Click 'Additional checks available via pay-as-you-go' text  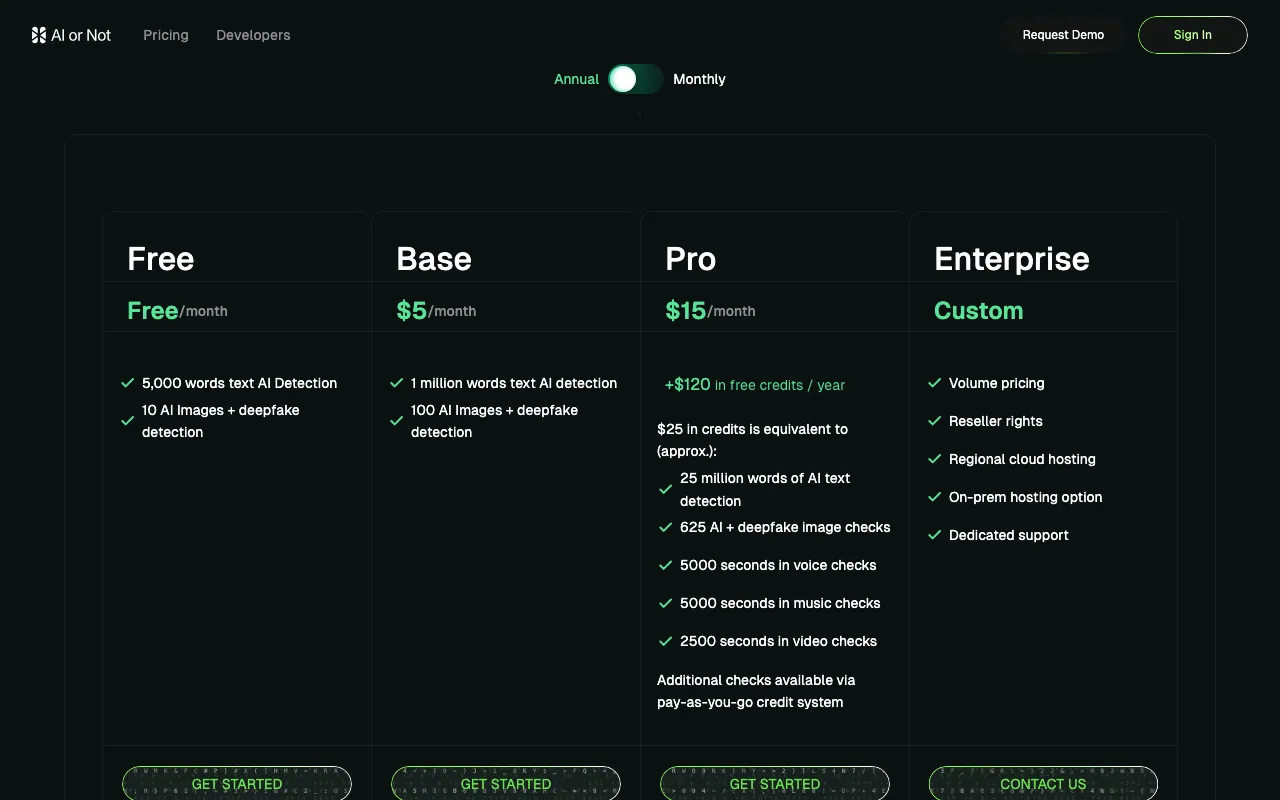(x=756, y=691)
